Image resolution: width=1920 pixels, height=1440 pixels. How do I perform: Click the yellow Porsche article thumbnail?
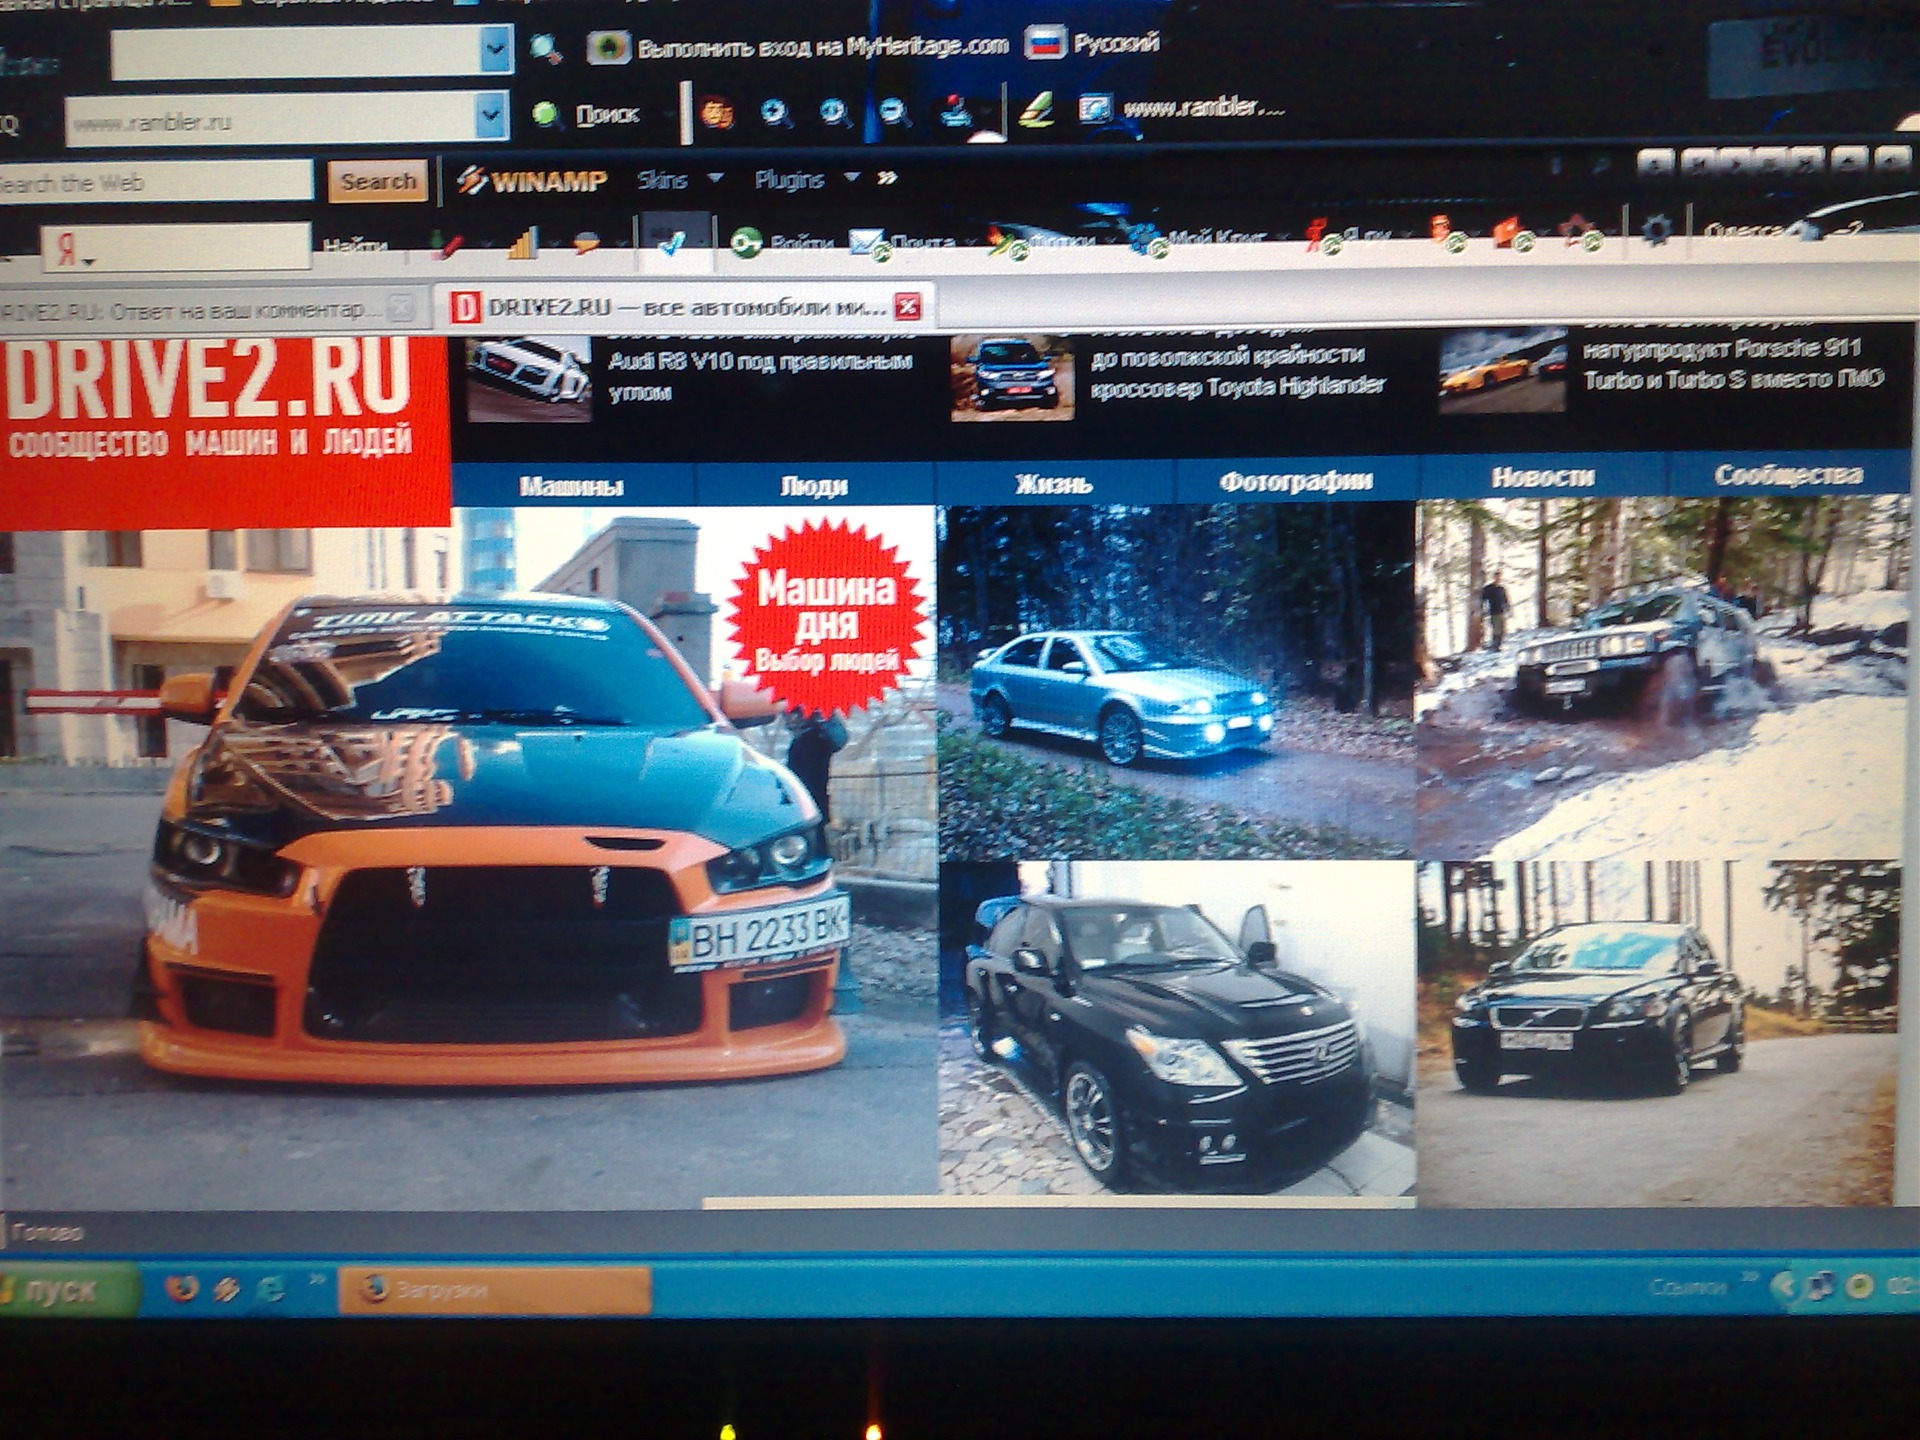[x=1502, y=370]
